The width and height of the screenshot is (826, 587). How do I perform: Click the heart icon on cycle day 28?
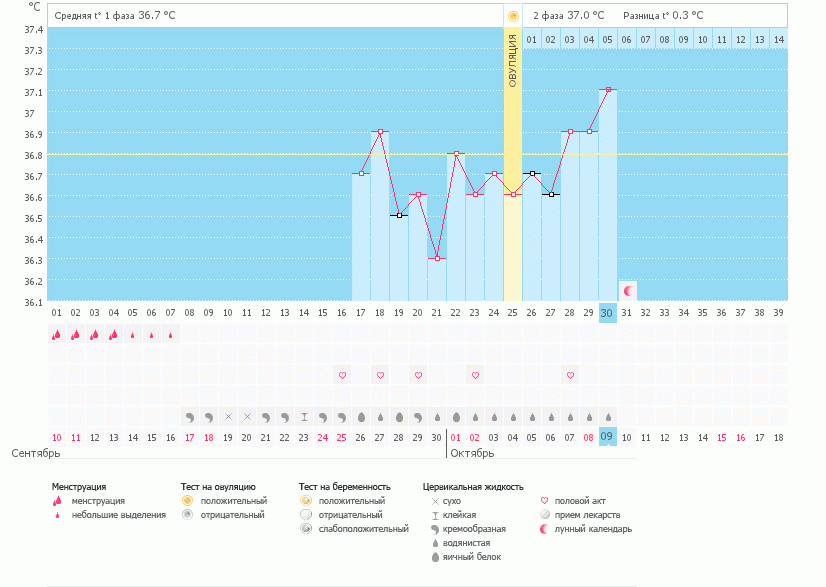pyautogui.click(x=570, y=375)
